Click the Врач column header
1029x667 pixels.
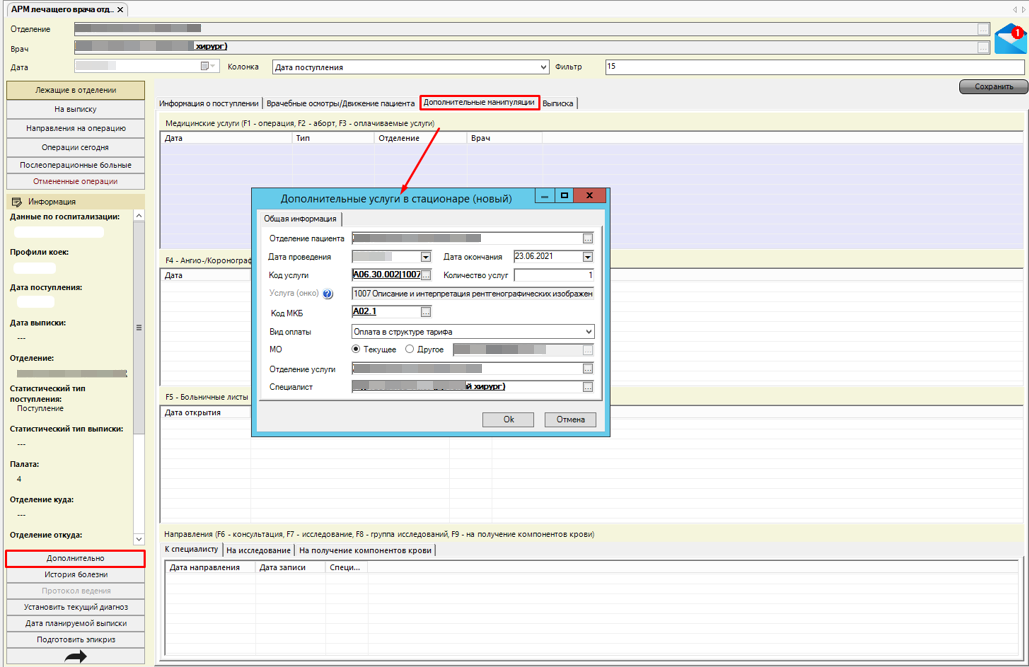pyautogui.click(x=505, y=139)
